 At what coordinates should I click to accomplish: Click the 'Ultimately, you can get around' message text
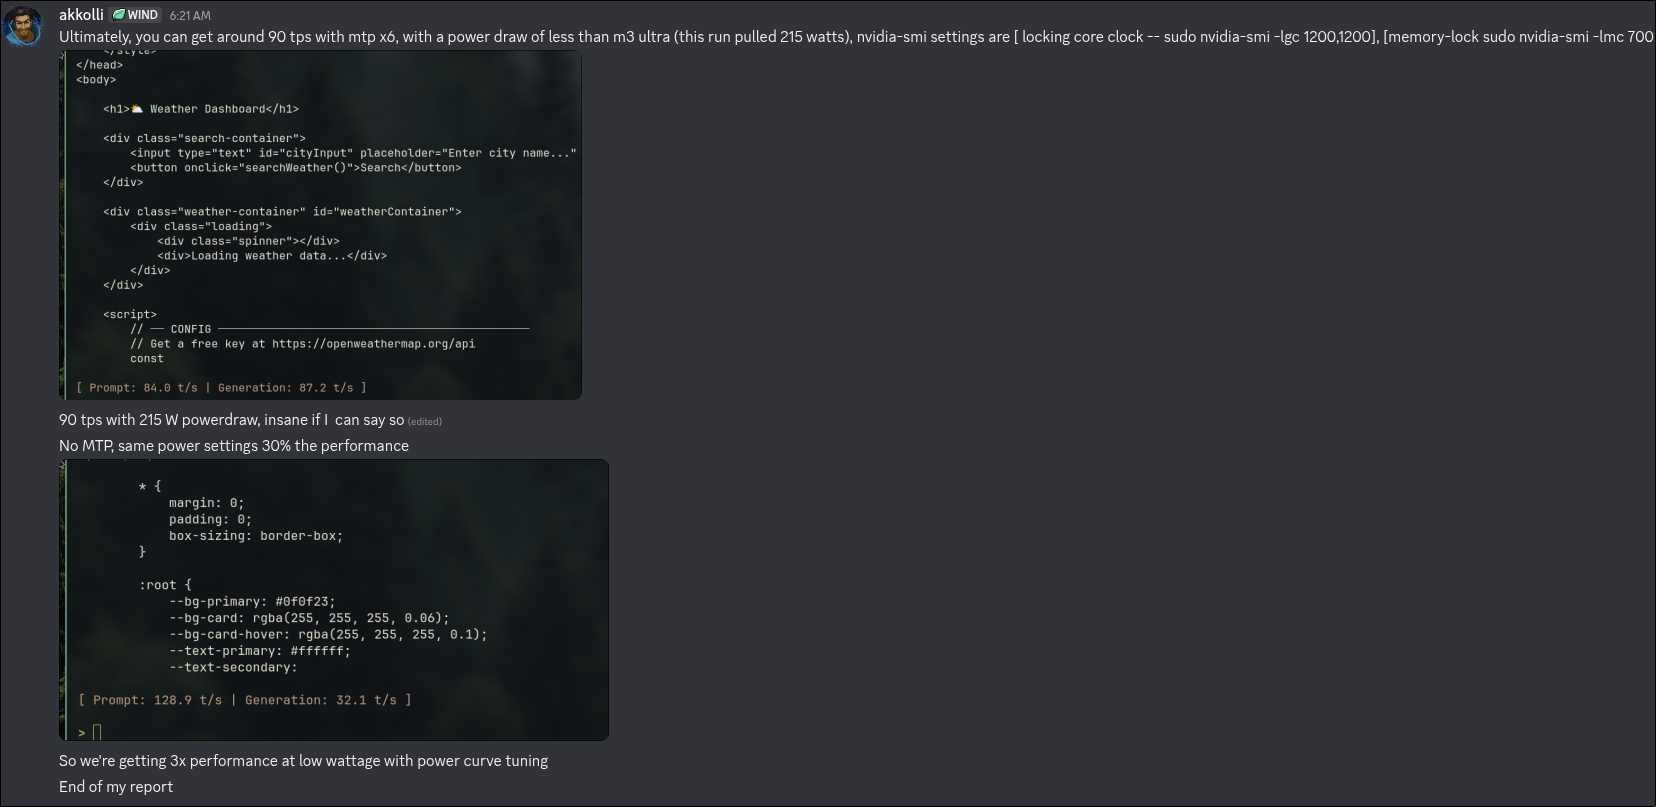point(856,37)
